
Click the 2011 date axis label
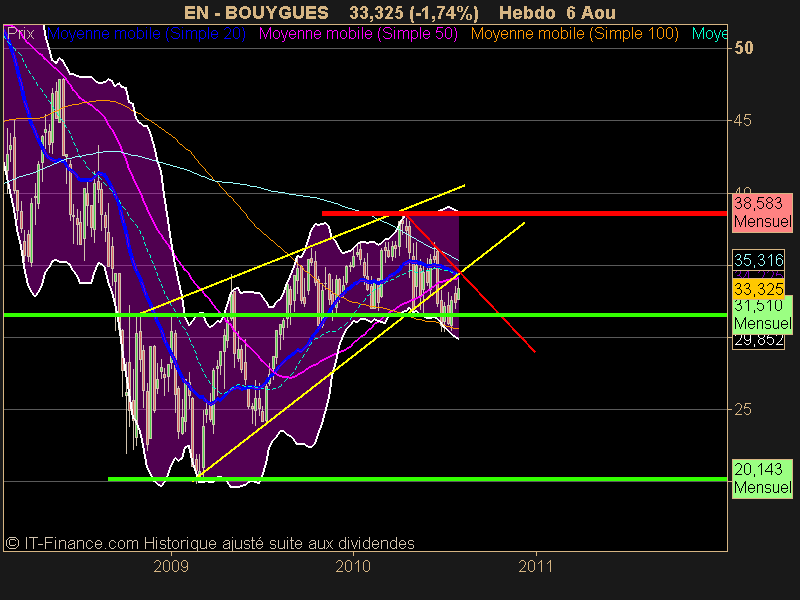coord(535,566)
